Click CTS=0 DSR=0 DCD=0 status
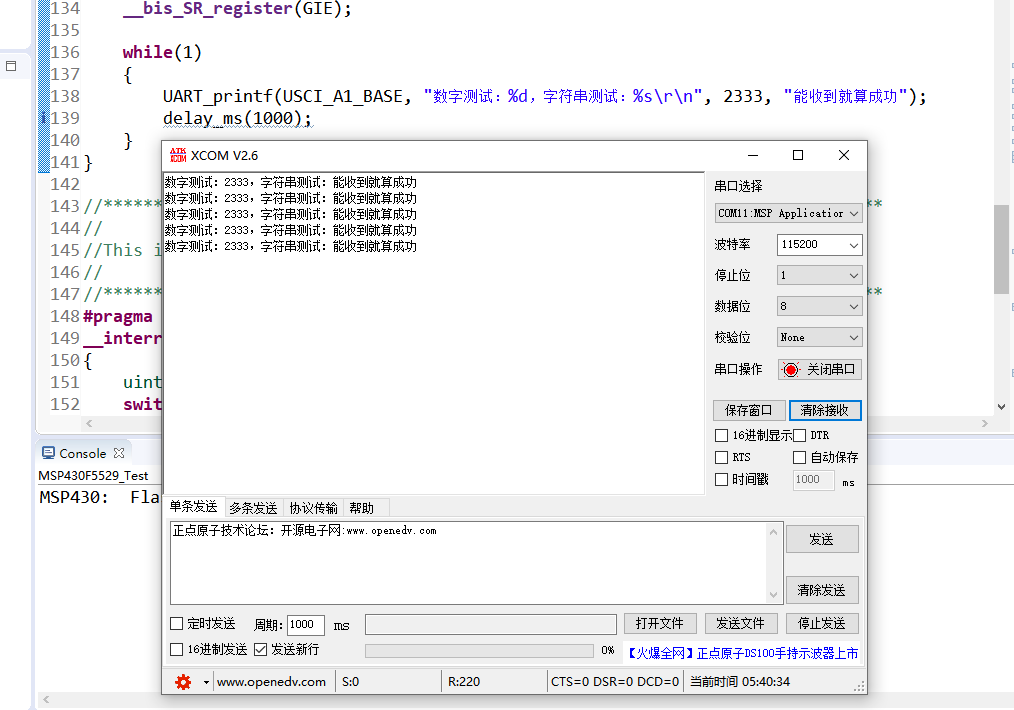Image resolution: width=1014 pixels, height=710 pixels. tap(614, 682)
